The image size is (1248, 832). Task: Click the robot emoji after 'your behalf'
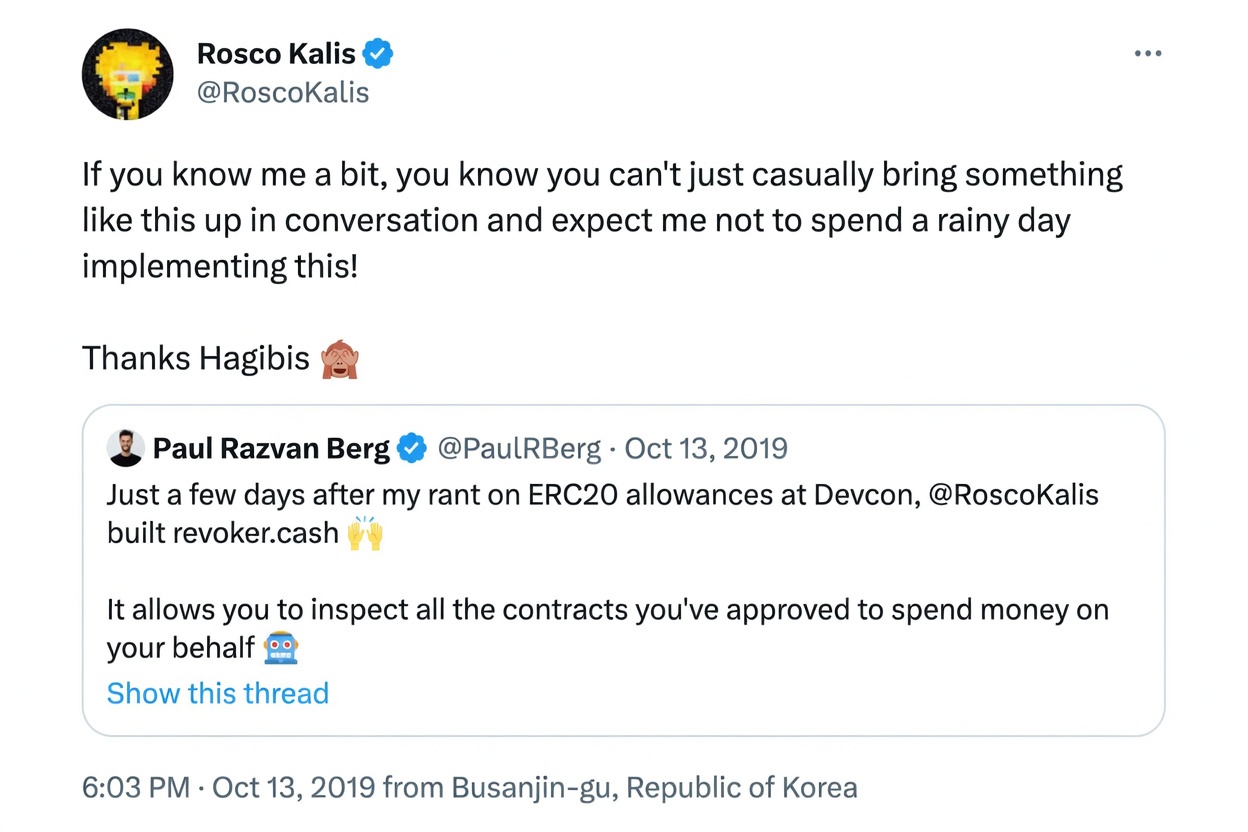pyautogui.click(x=278, y=647)
